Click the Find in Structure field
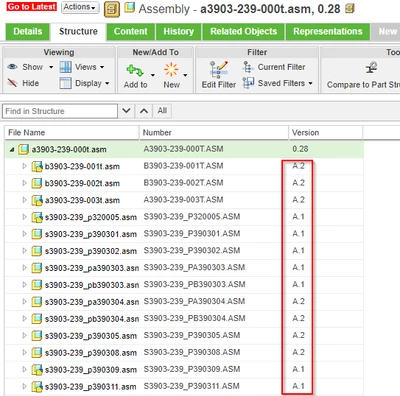The width and height of the screenshot is (400, 396). (x=60, y=111)
